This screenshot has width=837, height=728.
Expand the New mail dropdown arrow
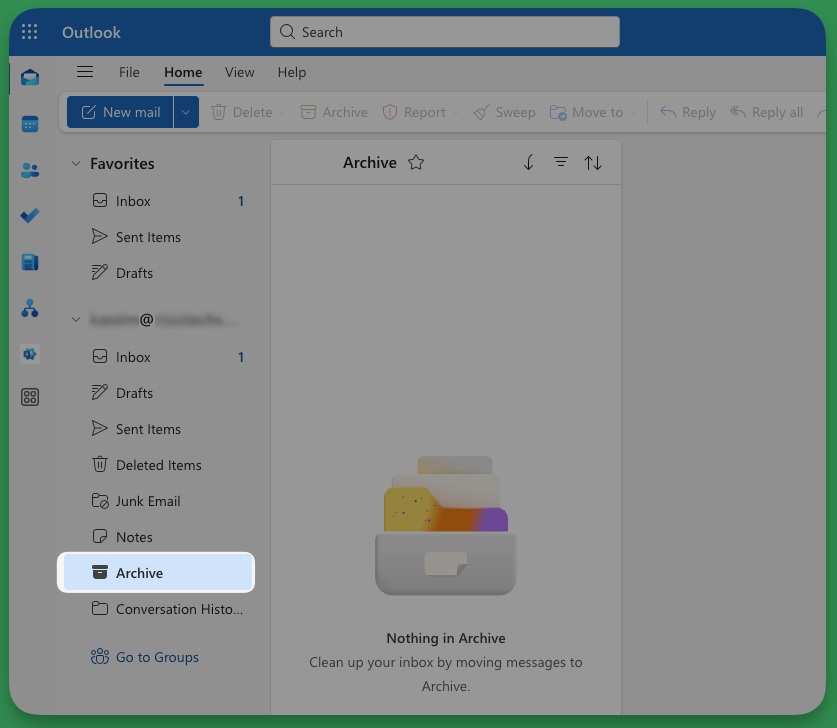click(186, 112)
